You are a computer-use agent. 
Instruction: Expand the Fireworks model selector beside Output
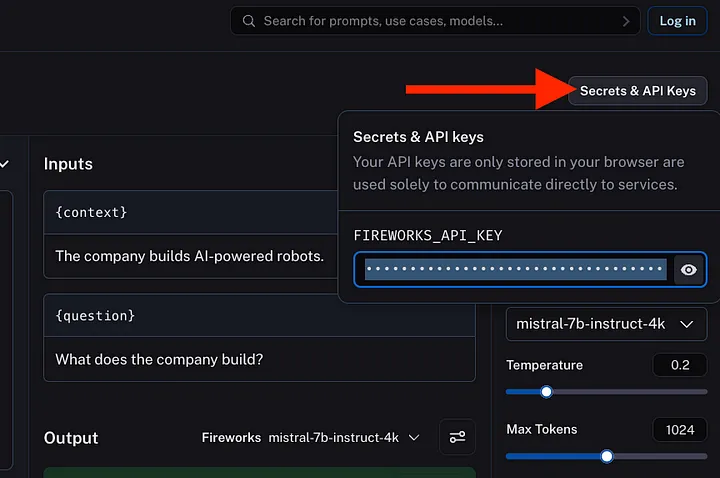[310, 437]
